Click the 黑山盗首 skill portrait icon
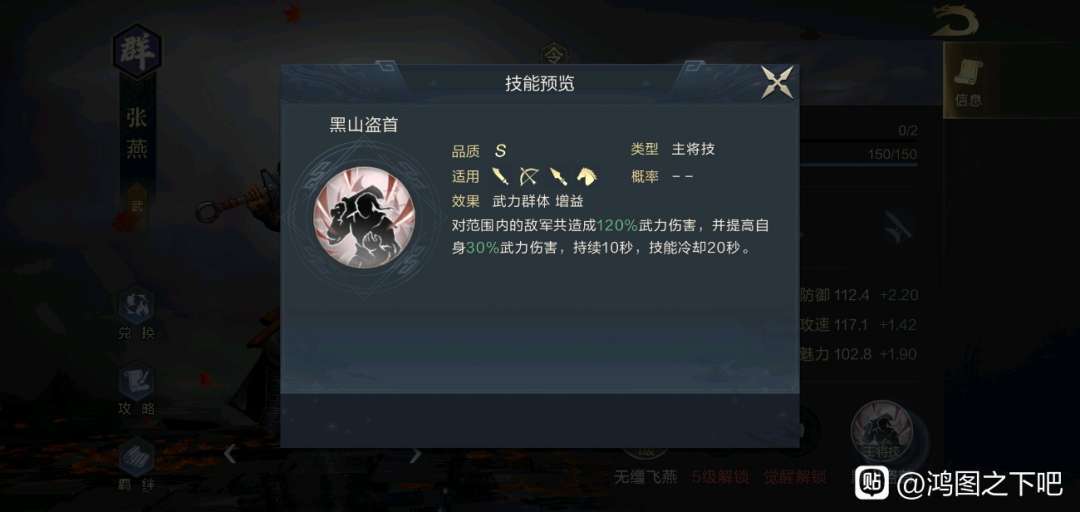This screenshot has width=1080, height=512. click(364, 217)
